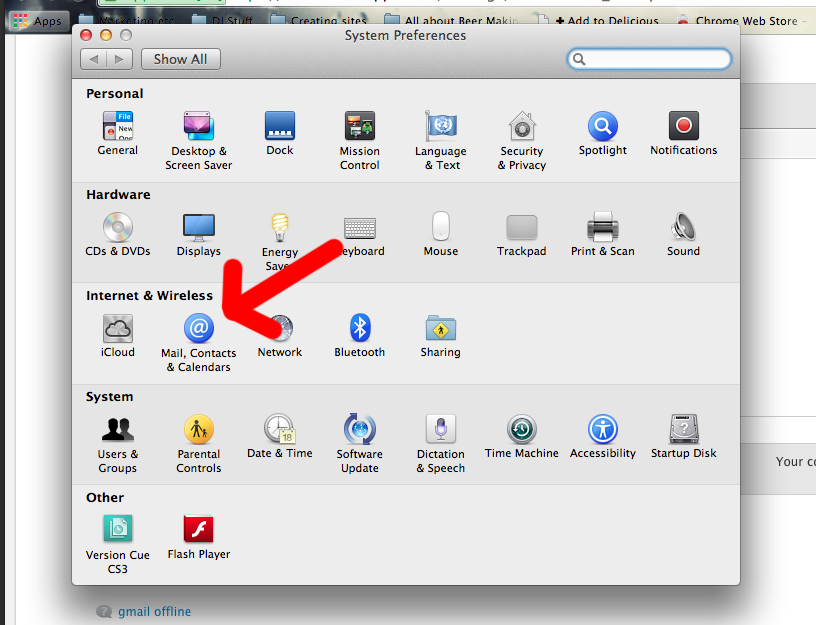Click Add to Delicious bookmark
Viewport: 816px width, 625px height.
(599, 21)
